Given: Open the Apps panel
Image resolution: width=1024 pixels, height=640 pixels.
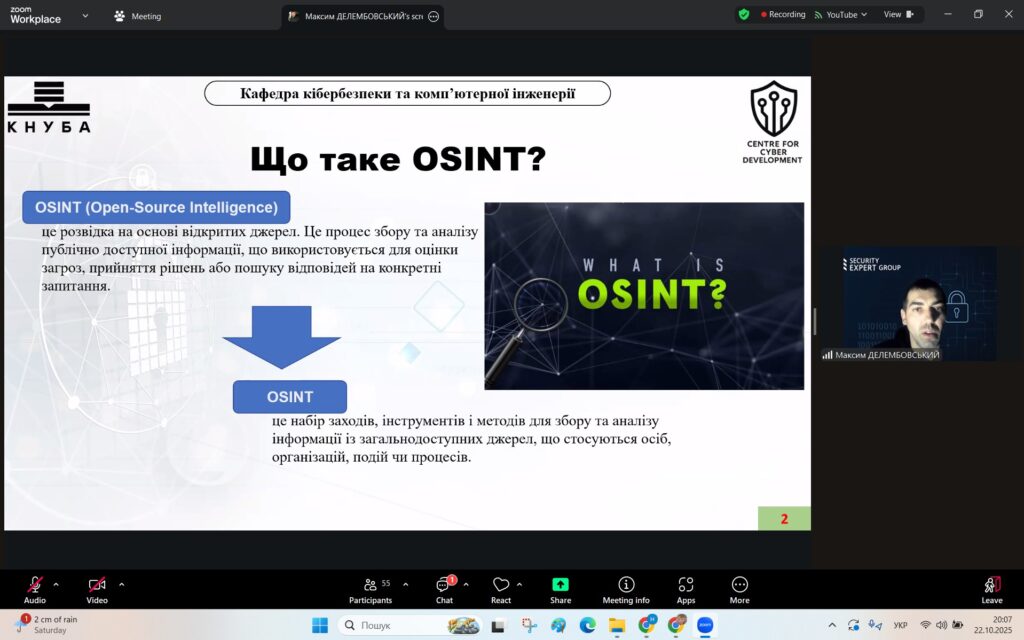Looking at the screenshot, I should tap(686, 588).
